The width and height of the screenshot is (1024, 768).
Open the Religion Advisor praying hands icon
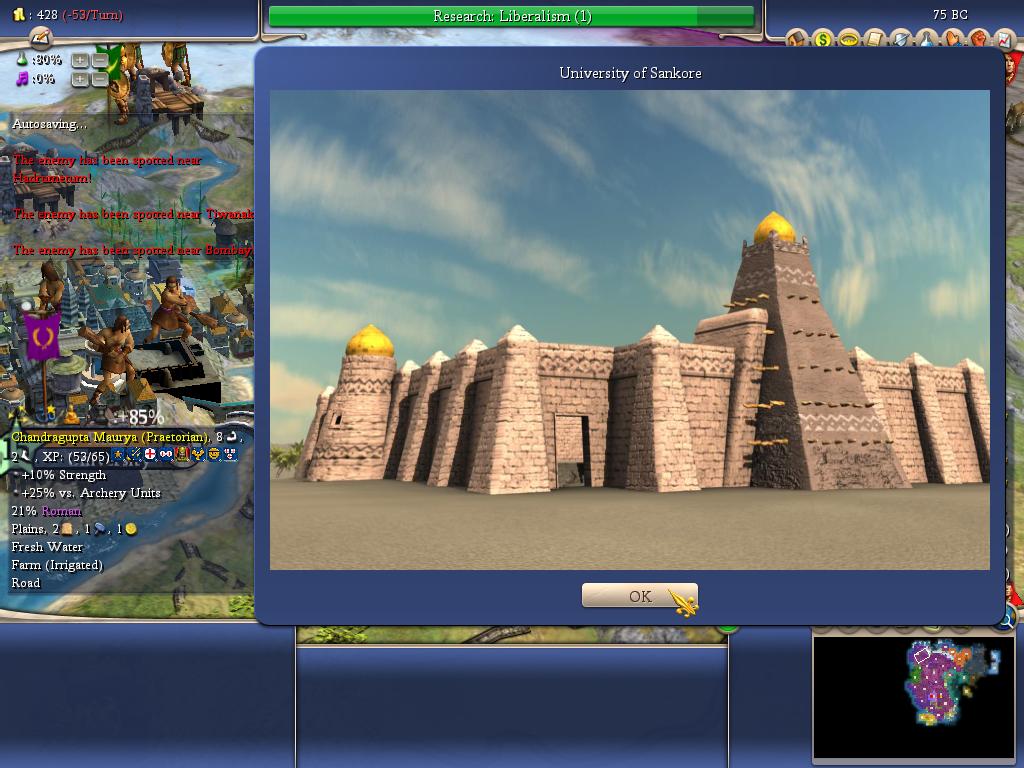point(952,40)
